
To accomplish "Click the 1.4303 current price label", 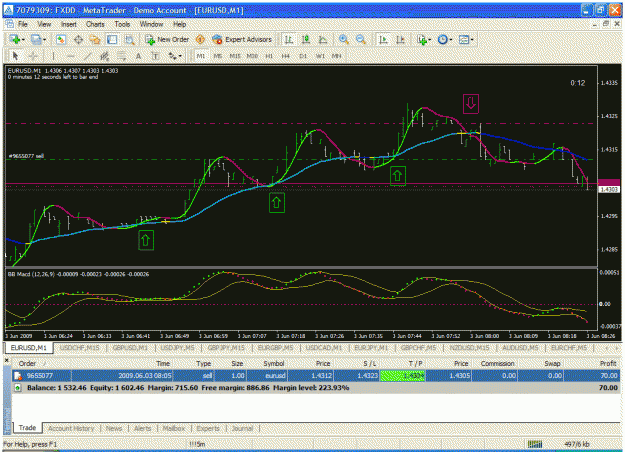I will click(609, 190).
